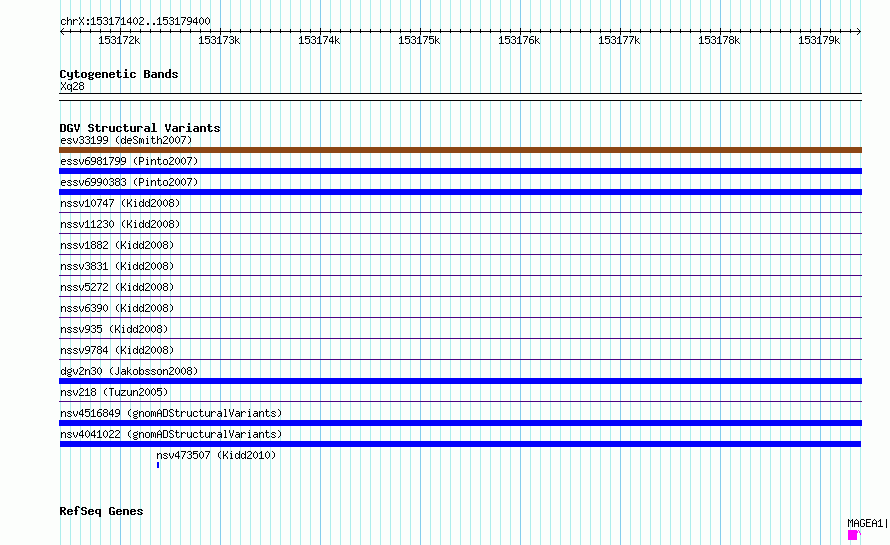Click the blue essv6981799 variant bar

(460, 171)
